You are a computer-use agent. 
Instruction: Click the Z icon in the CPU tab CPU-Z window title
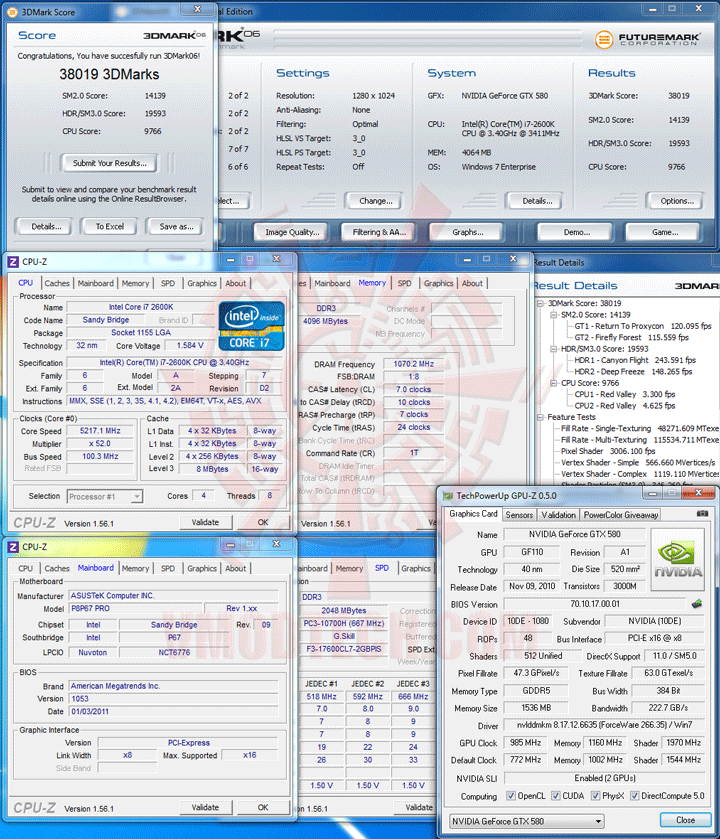pyautogui.click(x=13, y=262)
